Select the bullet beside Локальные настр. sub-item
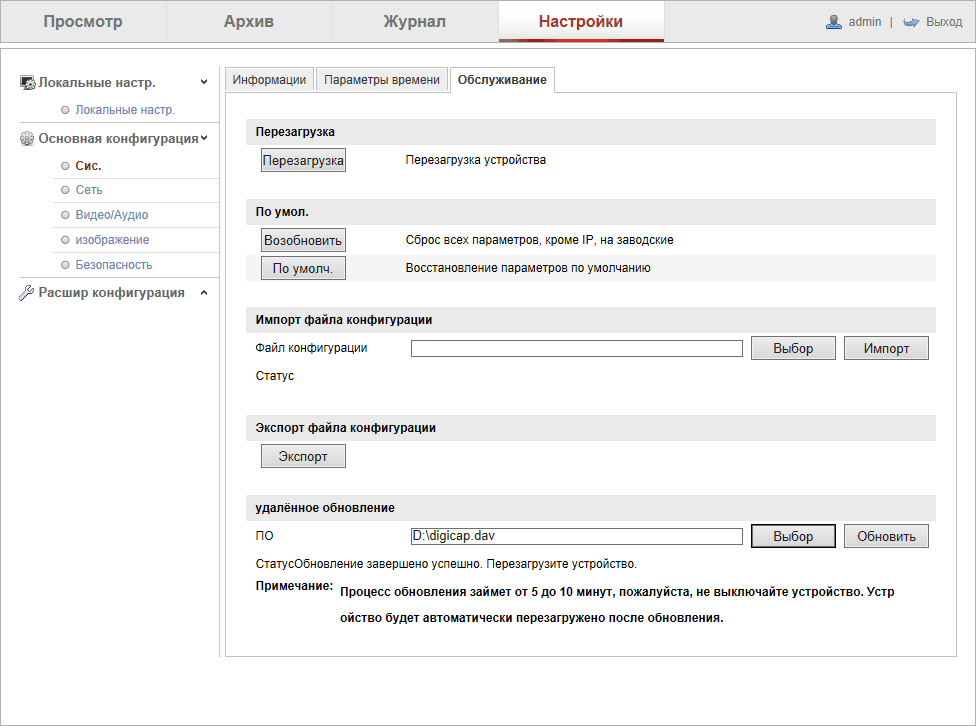 [65, 110]
